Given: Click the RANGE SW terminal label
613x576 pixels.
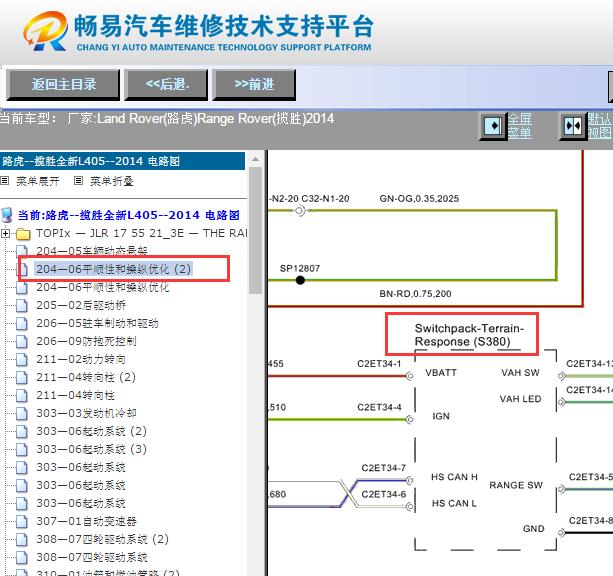Looking at the screenshot, I should pyautogui.click(x=516, y=485).
